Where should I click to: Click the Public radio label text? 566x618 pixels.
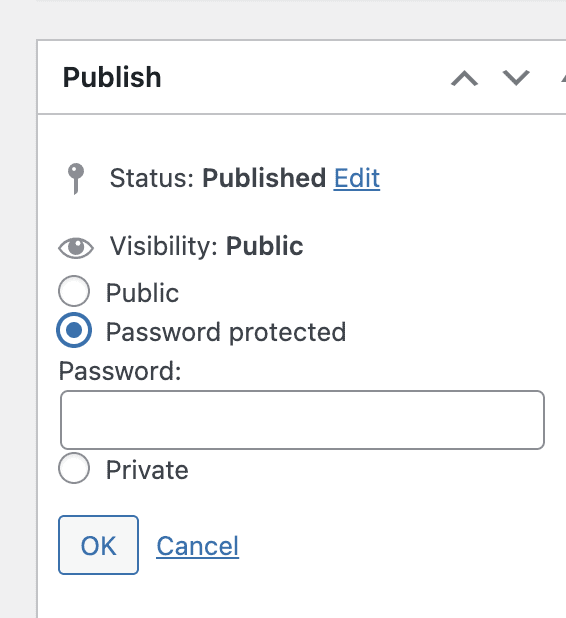[x=142, y=293]
